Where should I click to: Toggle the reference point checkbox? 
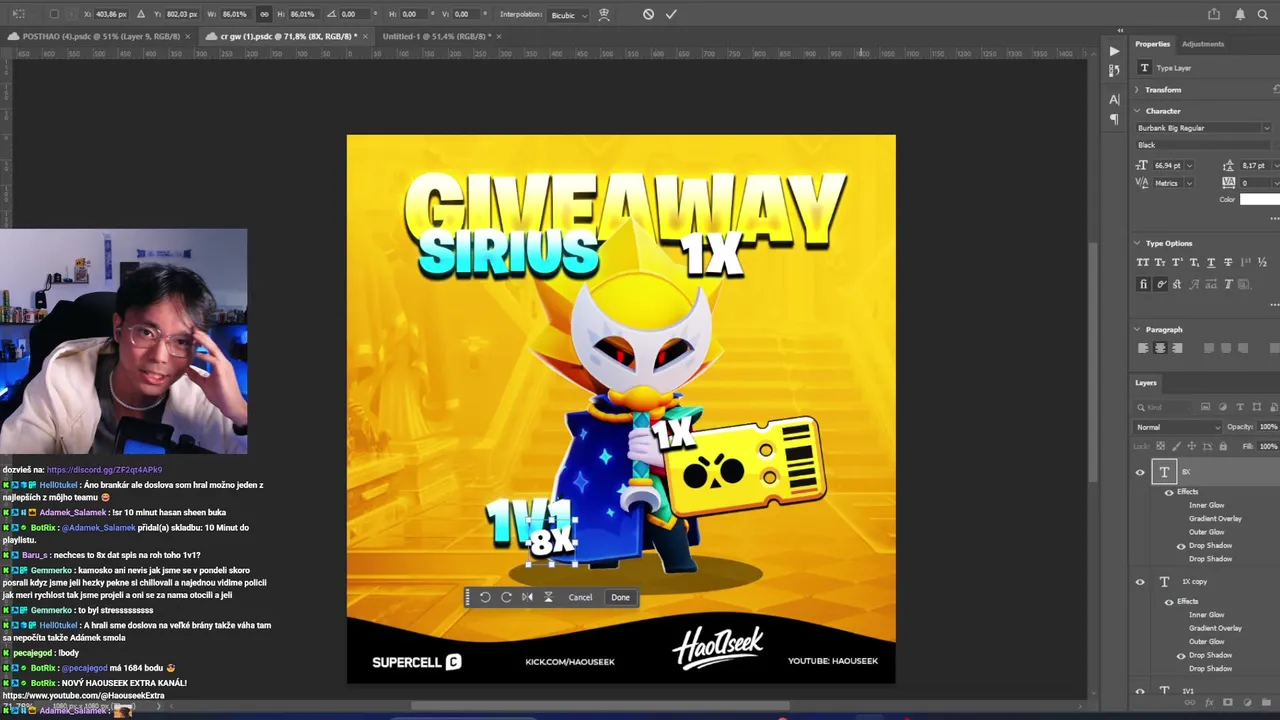point(54,14)
